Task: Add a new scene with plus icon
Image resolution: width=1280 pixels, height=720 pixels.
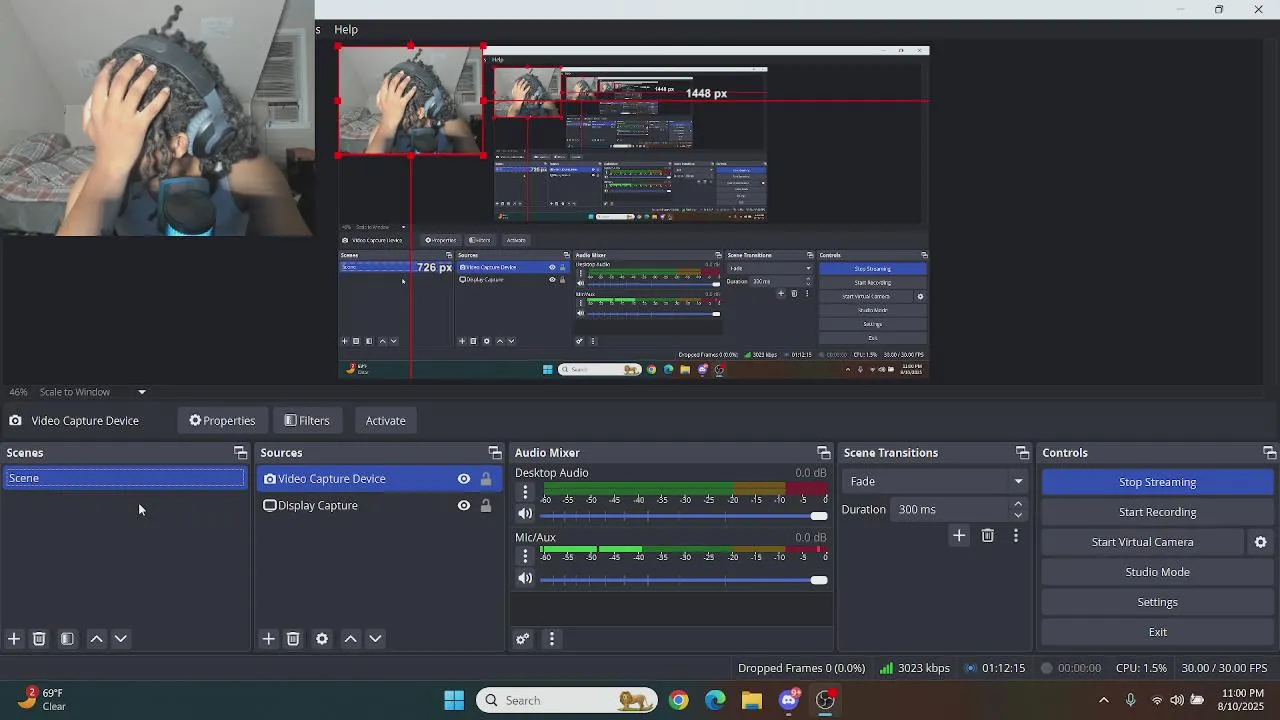Action: (14, 639)
